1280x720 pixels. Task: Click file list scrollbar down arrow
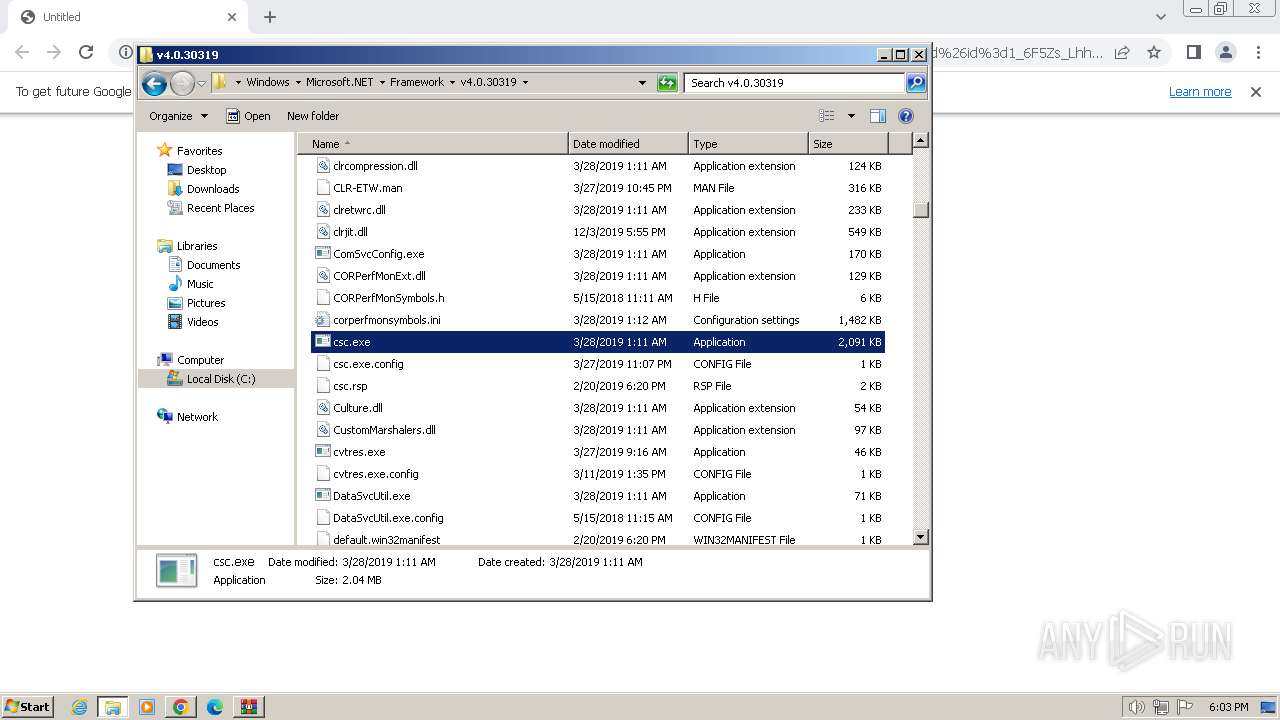point(921,537)
